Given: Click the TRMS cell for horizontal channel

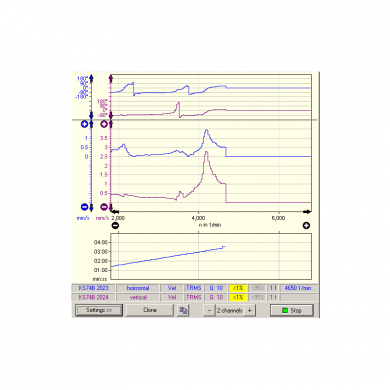Looking at the screenshot, I should pos(194,288).
